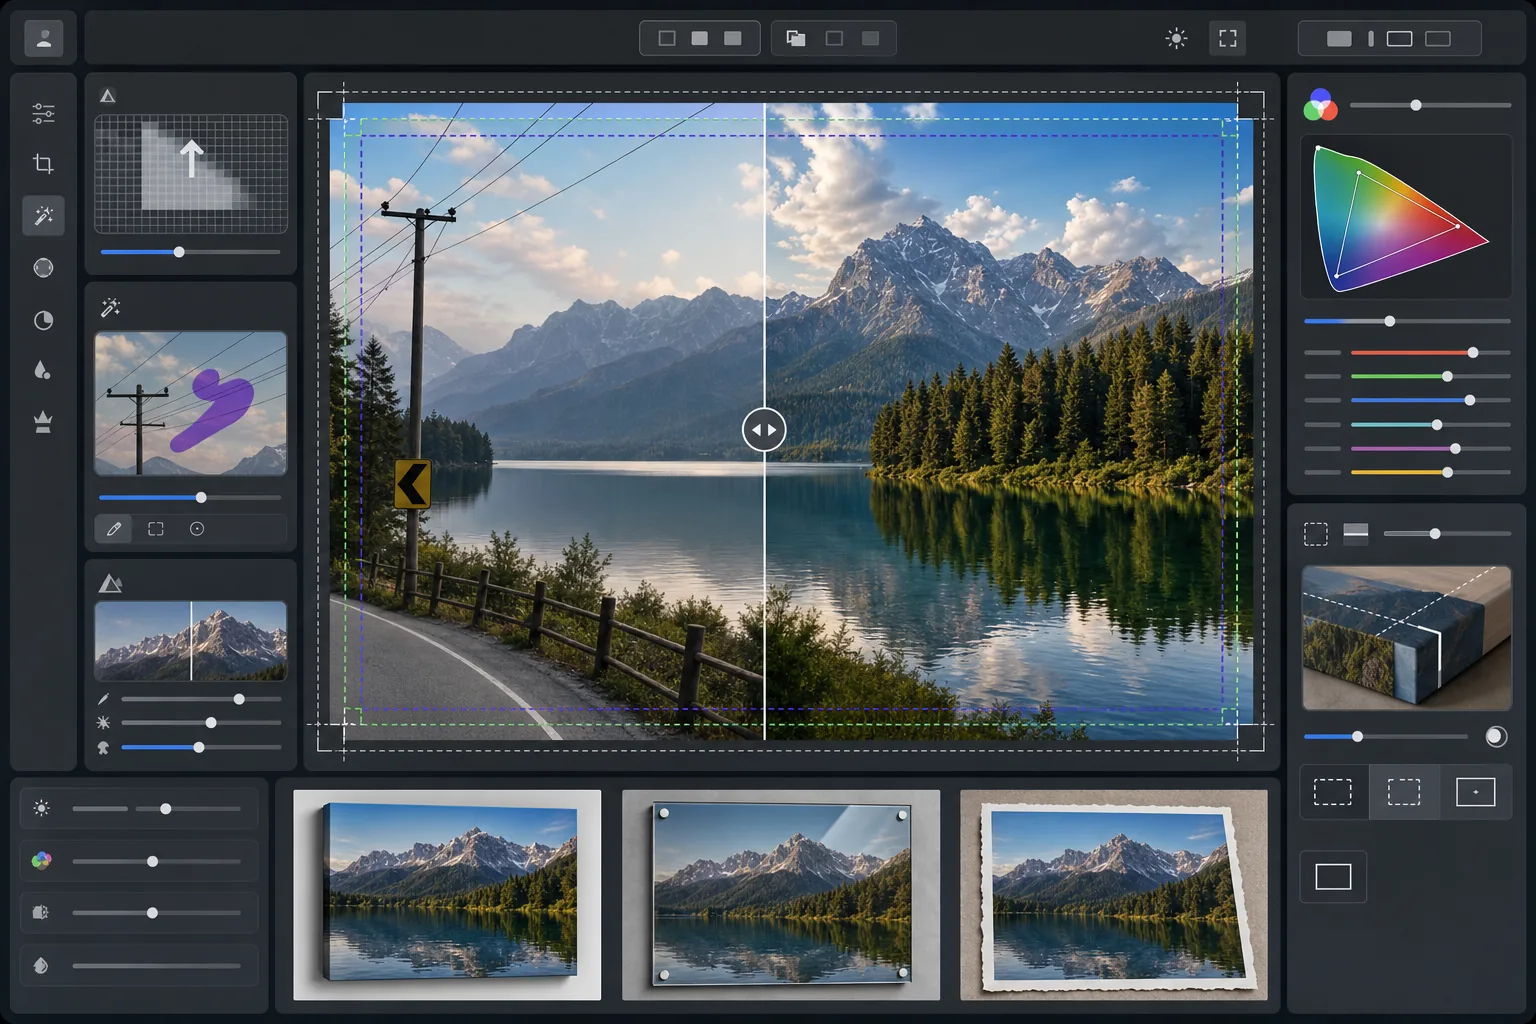Select the rightmost dim rectangle layout option

(x=1438, y=39)
